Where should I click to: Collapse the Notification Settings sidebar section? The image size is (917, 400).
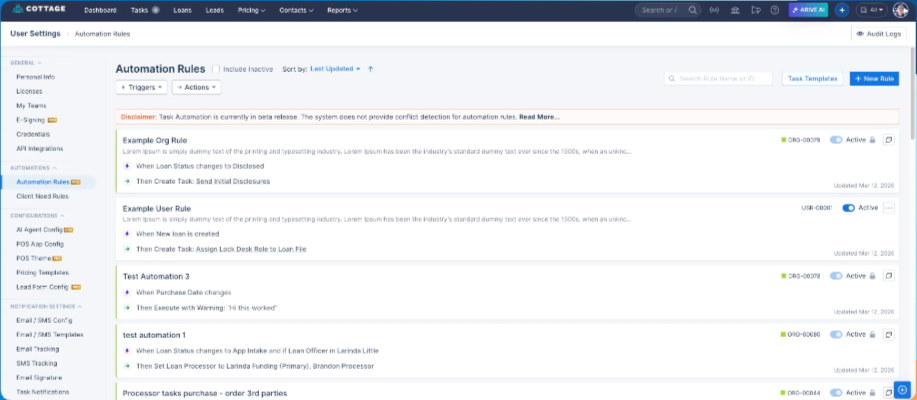point(46,306)
